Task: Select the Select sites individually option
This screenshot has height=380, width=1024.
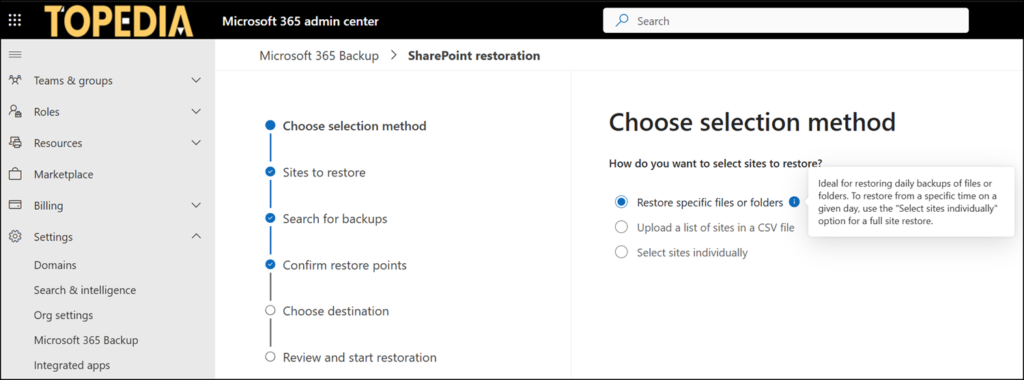Action: 622,252
